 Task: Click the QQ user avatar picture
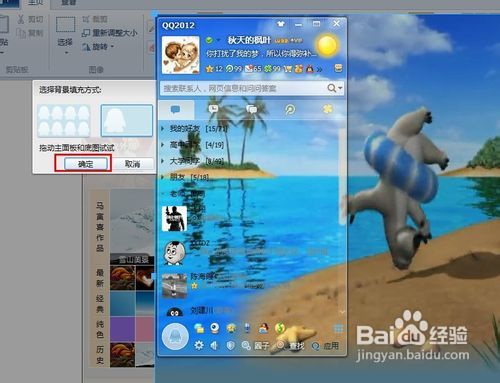point(180,55)
